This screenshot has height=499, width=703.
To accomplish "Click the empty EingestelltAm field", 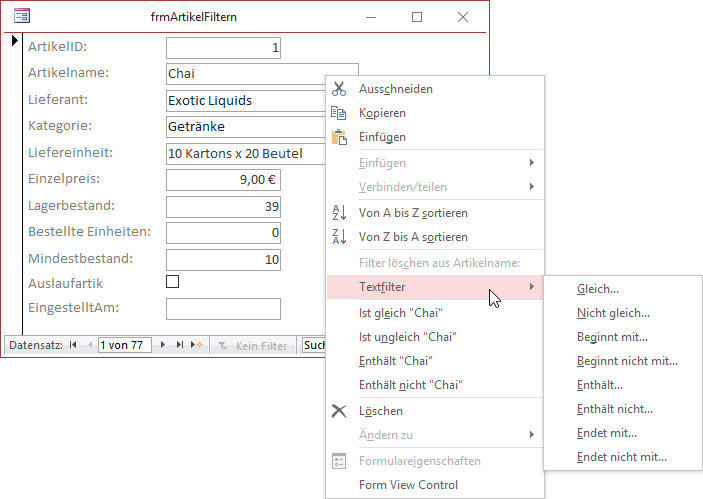I will point(223,309).
